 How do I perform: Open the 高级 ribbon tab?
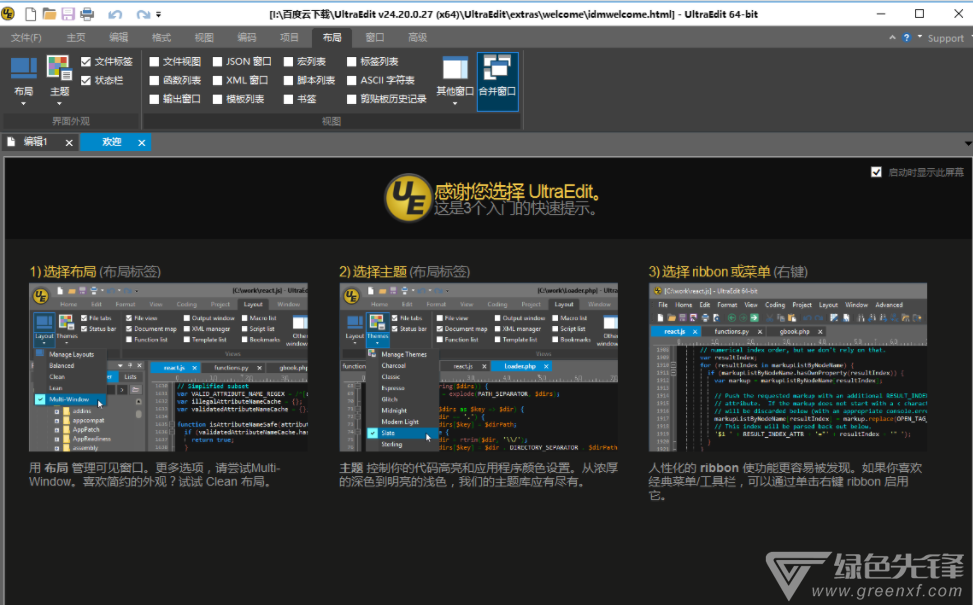click(418, 38)
